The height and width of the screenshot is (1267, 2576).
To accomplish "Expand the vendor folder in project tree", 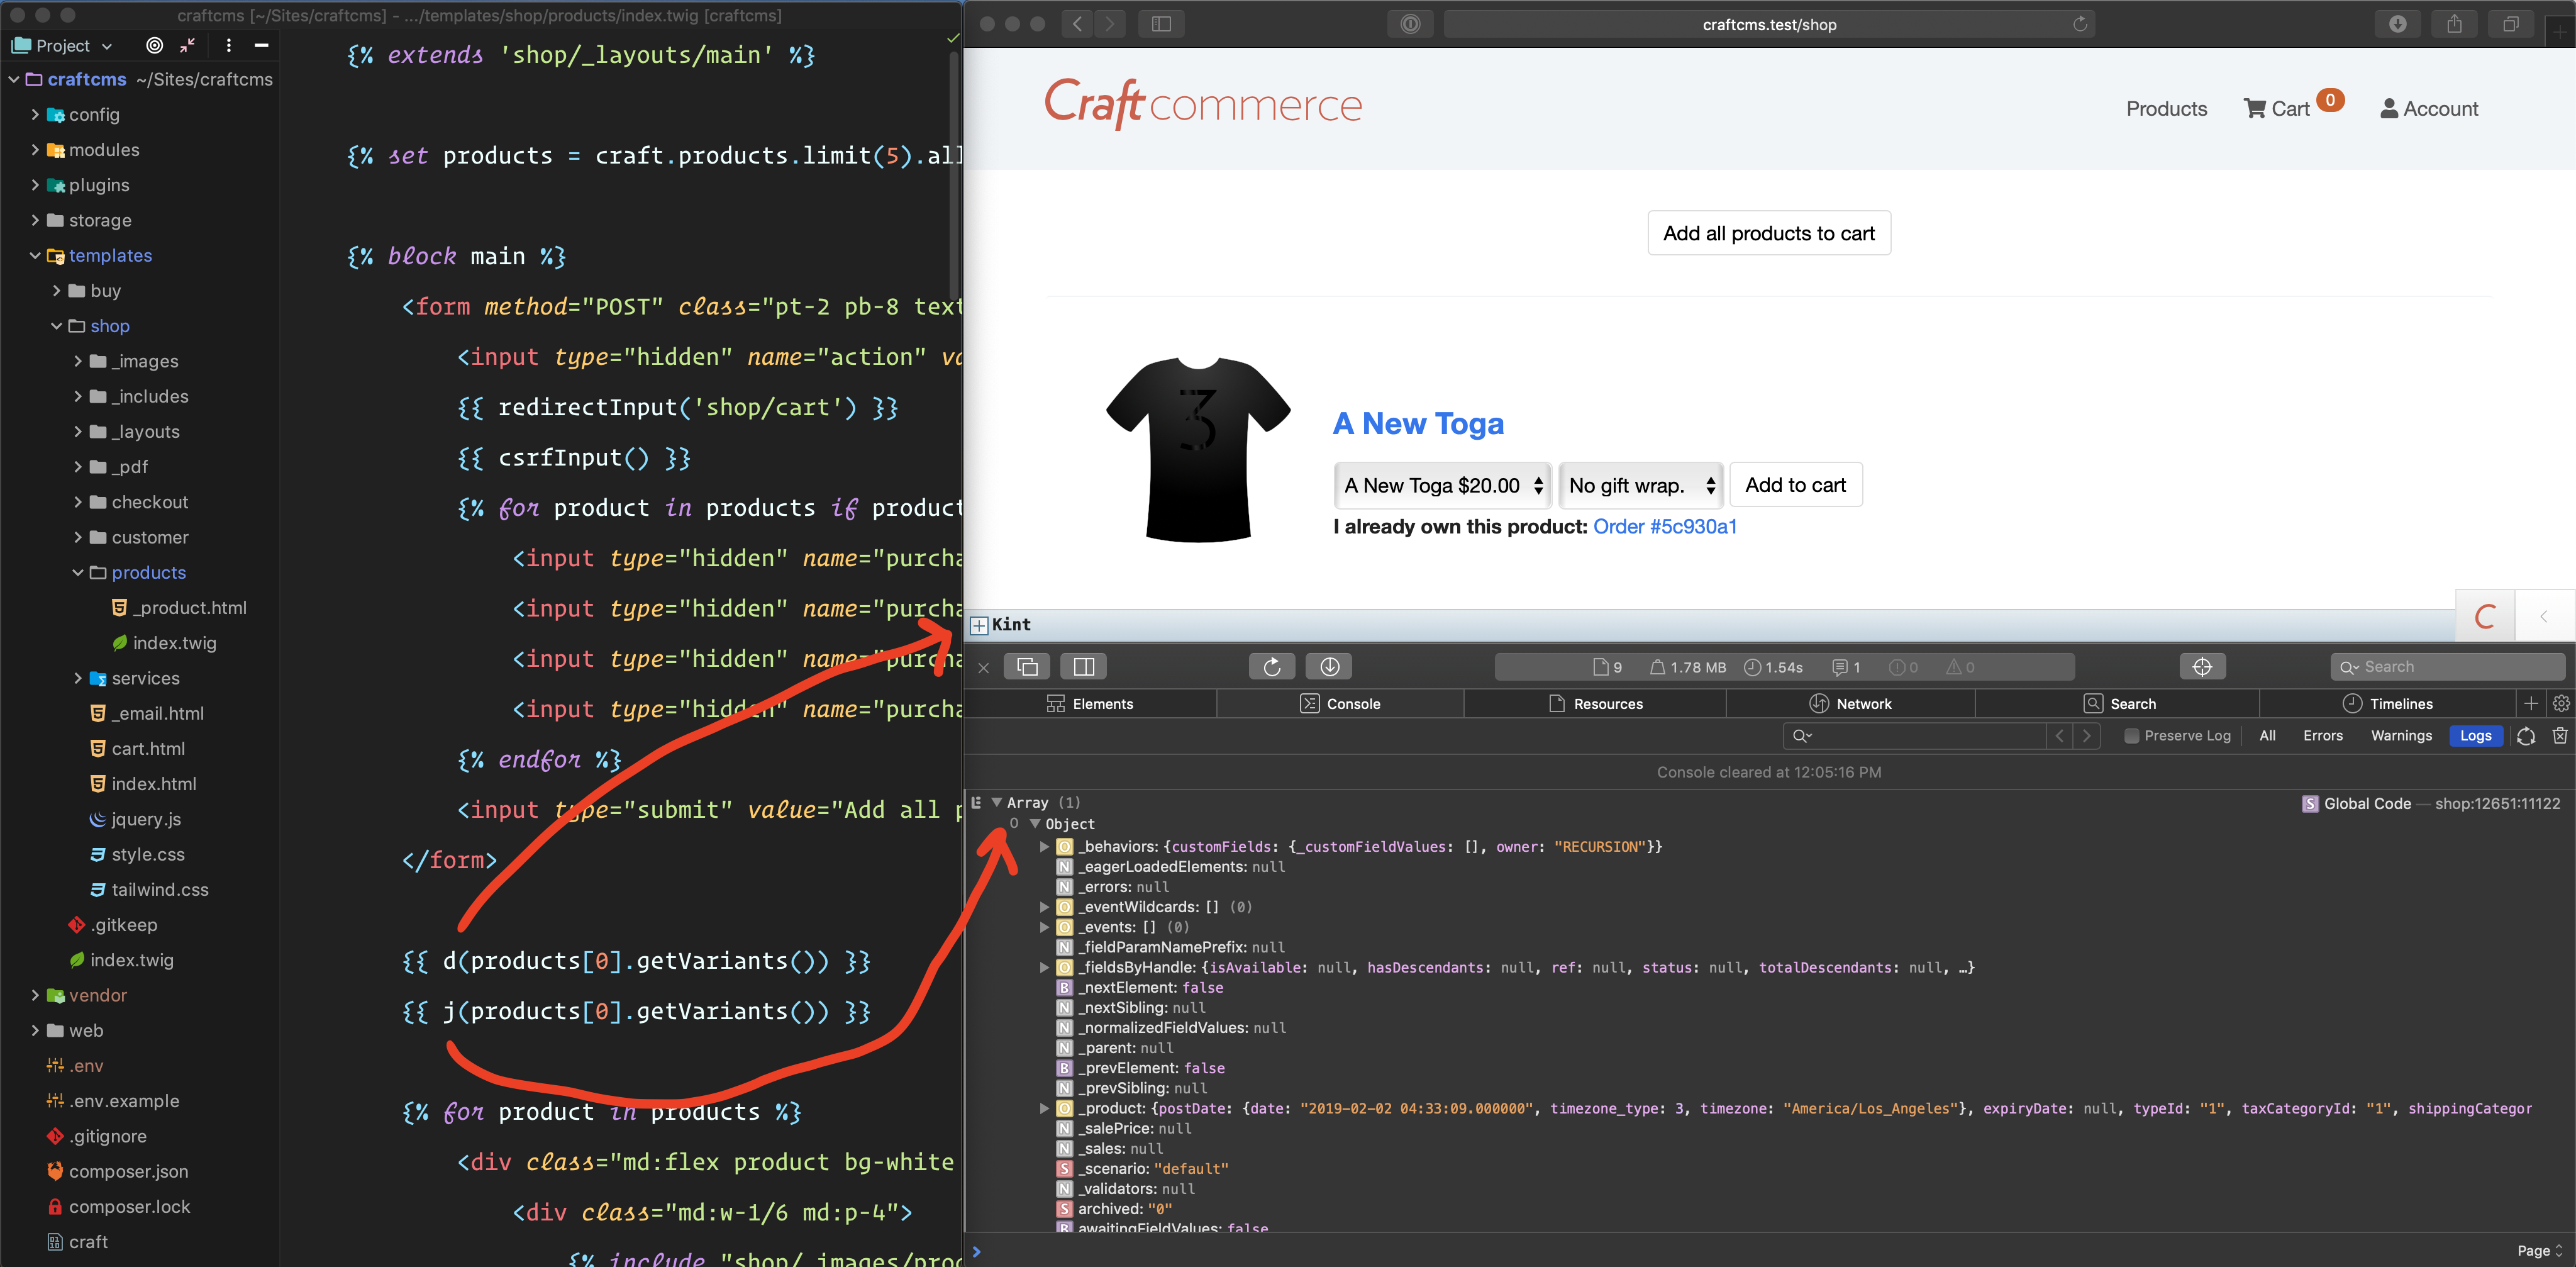I will point(35,995).
